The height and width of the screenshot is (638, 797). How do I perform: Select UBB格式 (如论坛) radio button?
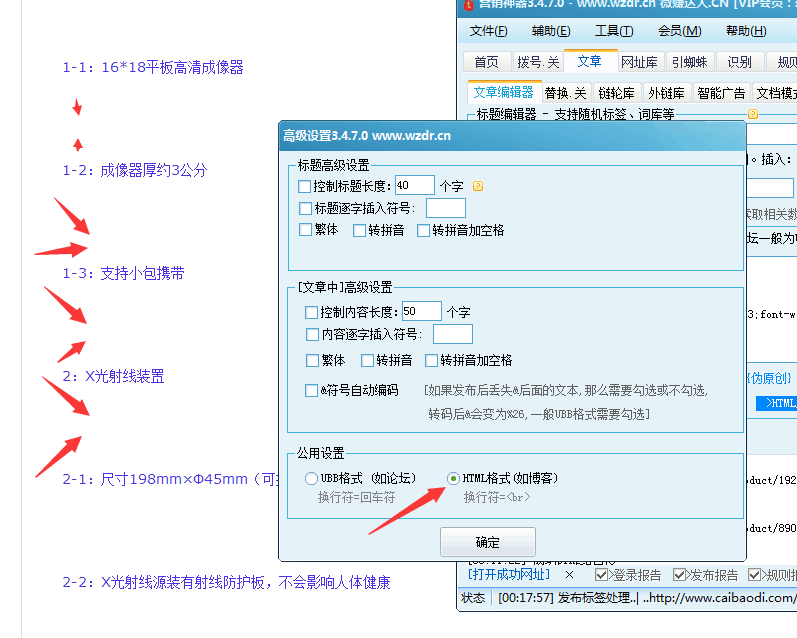click(x=311, y=478)
